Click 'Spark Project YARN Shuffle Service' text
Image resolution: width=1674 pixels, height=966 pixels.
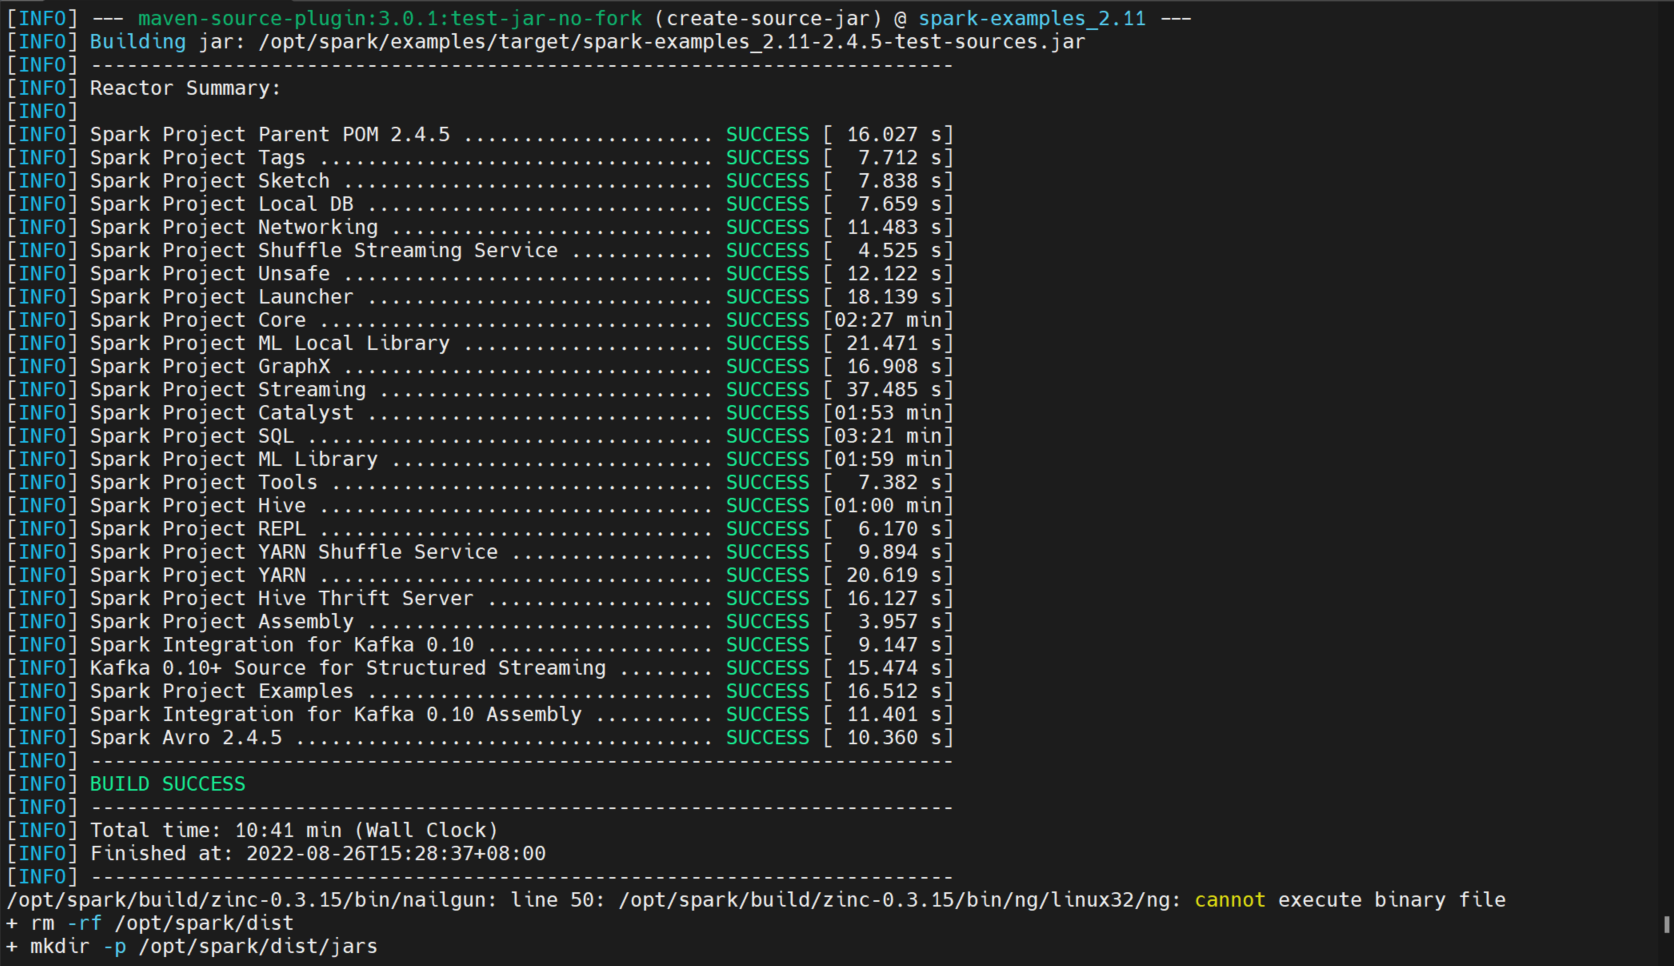pos(294,552)
